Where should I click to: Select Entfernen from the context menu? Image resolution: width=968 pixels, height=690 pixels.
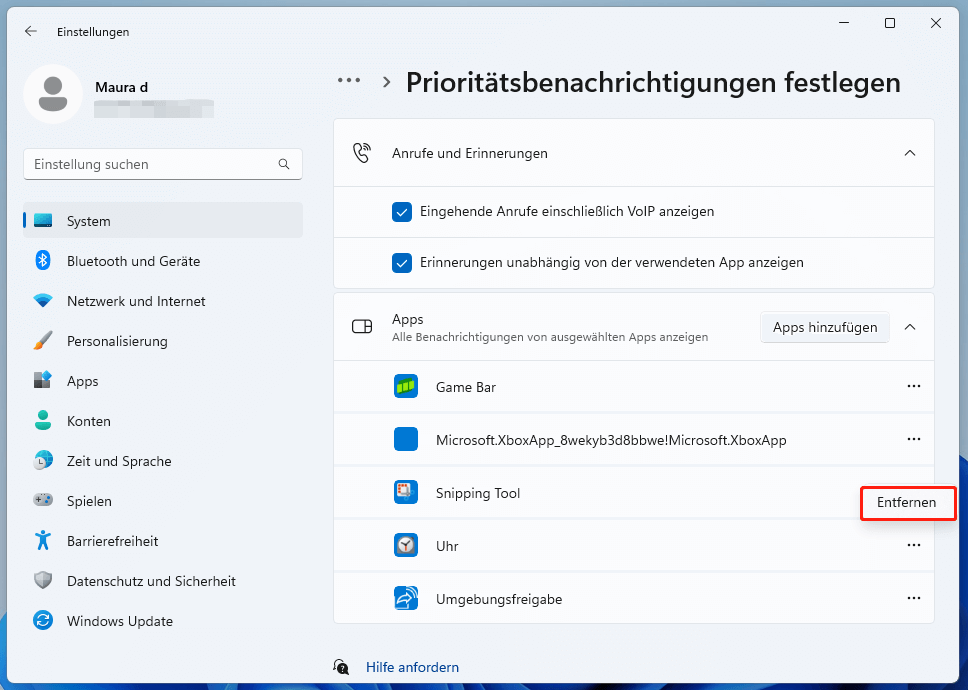click(907, 503)
